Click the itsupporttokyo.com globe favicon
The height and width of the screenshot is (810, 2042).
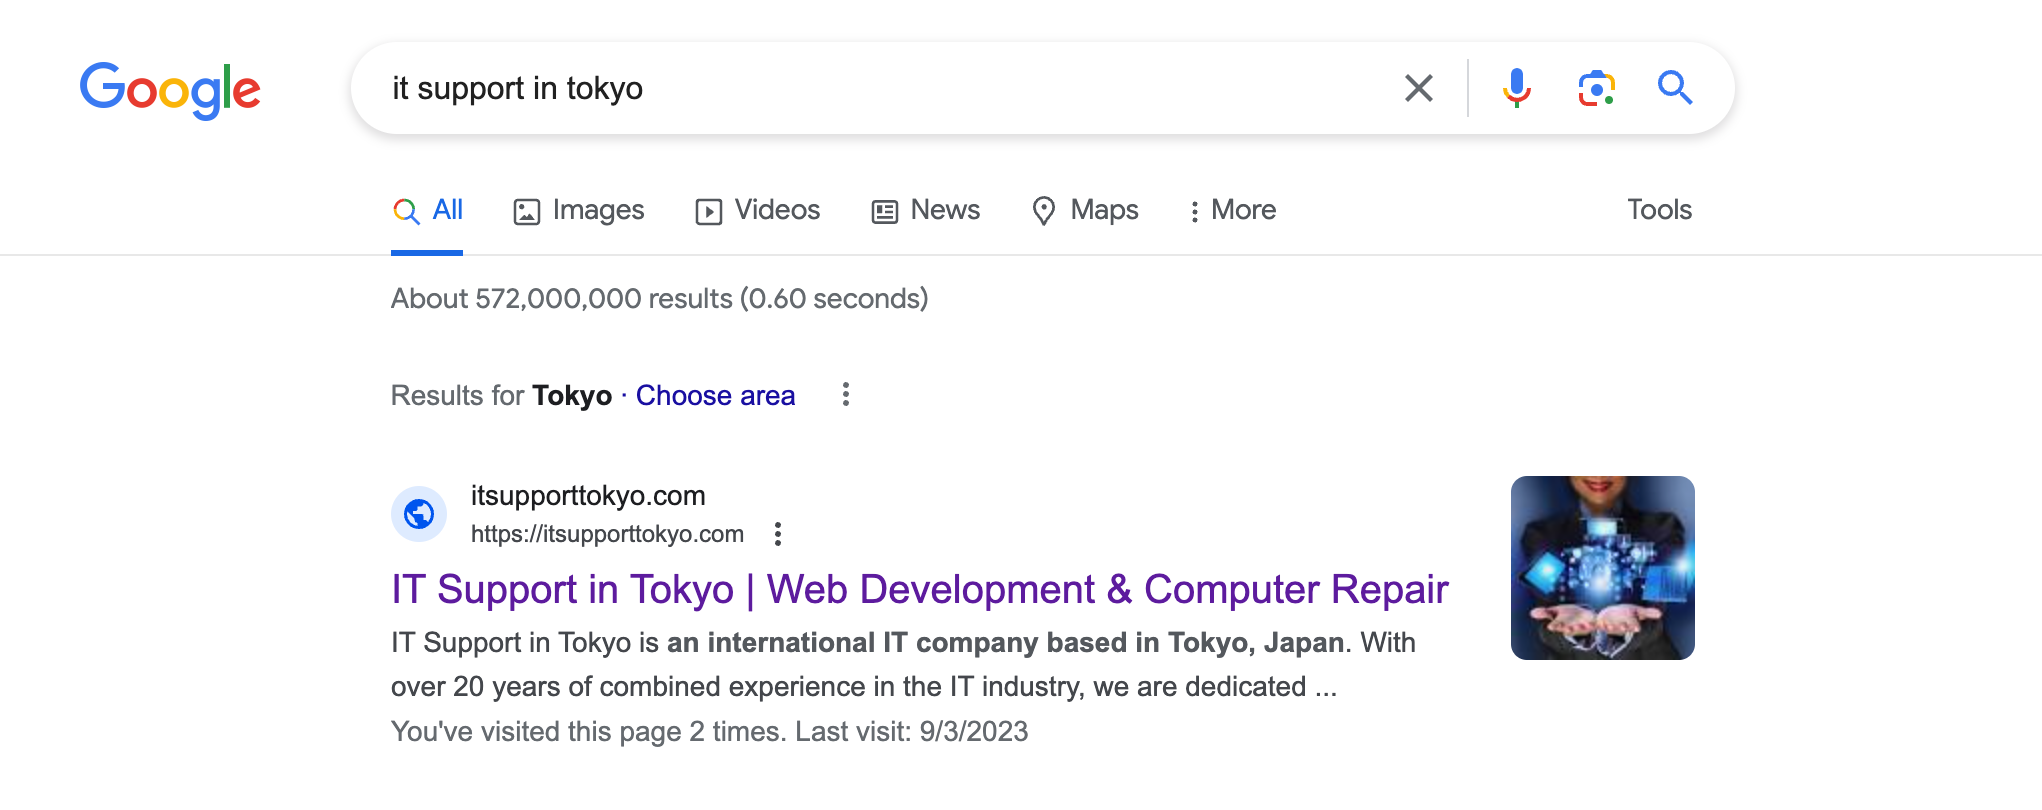point(419,514)
